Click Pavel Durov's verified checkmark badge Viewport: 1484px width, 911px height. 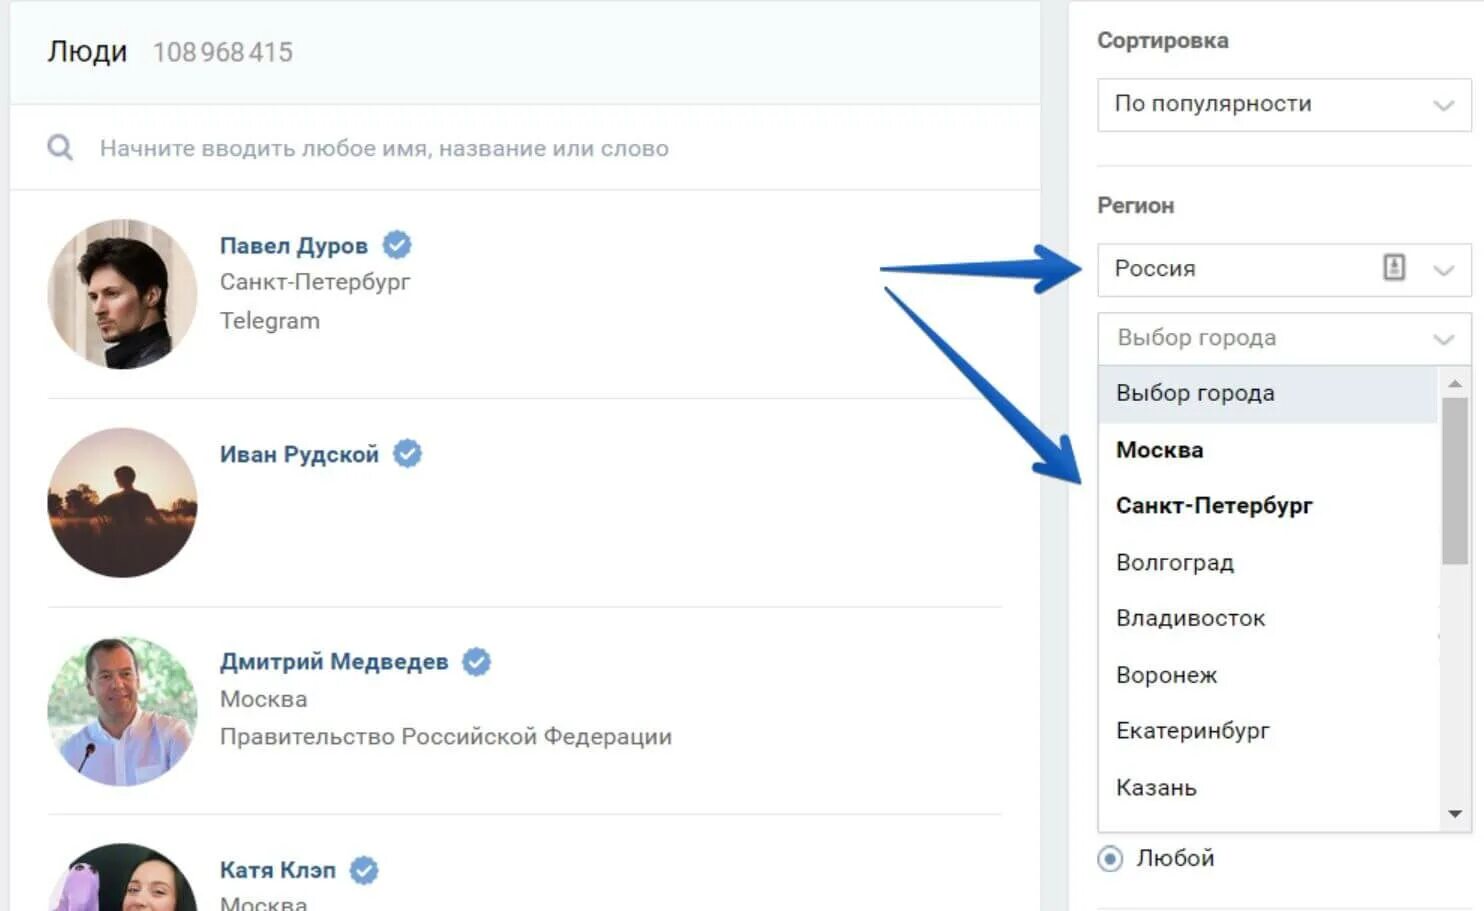(x=397, y=245)
